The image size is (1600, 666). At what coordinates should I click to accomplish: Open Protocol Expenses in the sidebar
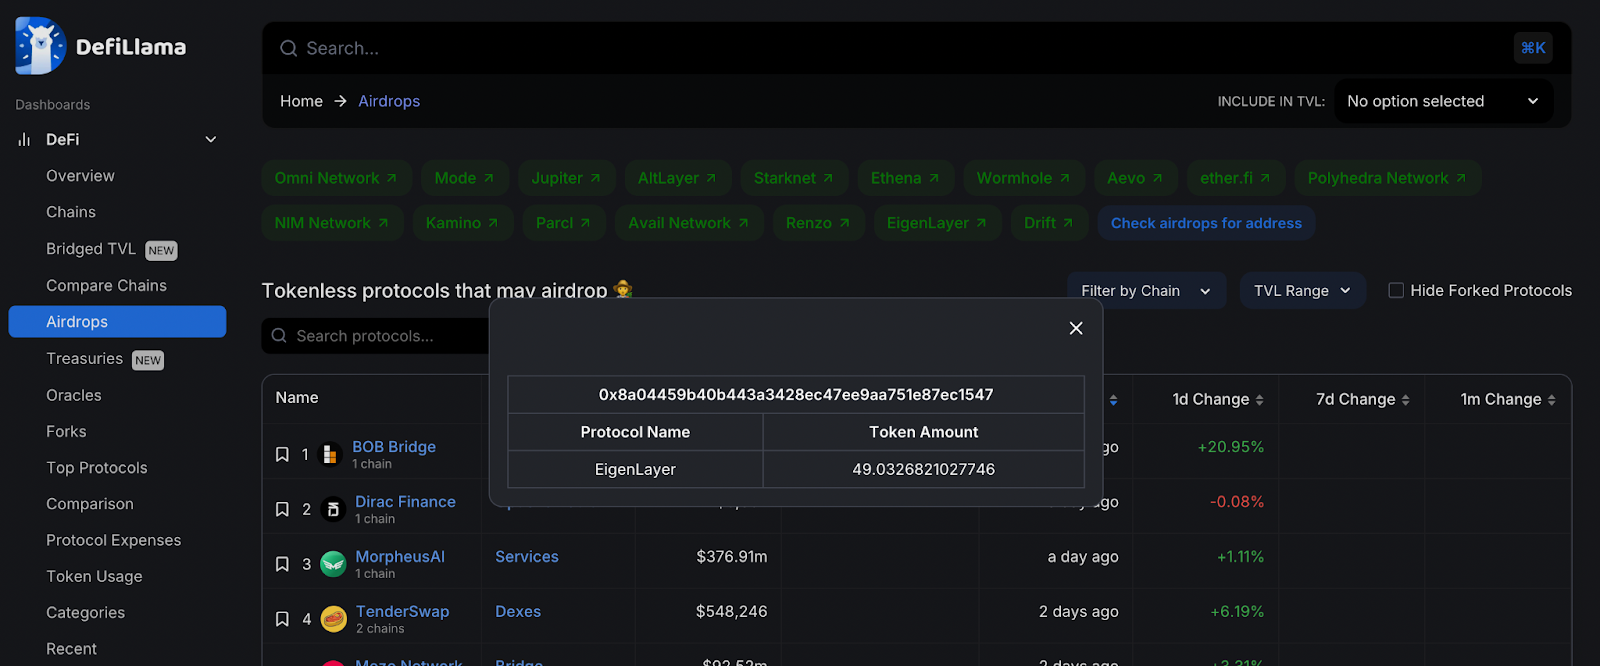[x=114, y=540]
